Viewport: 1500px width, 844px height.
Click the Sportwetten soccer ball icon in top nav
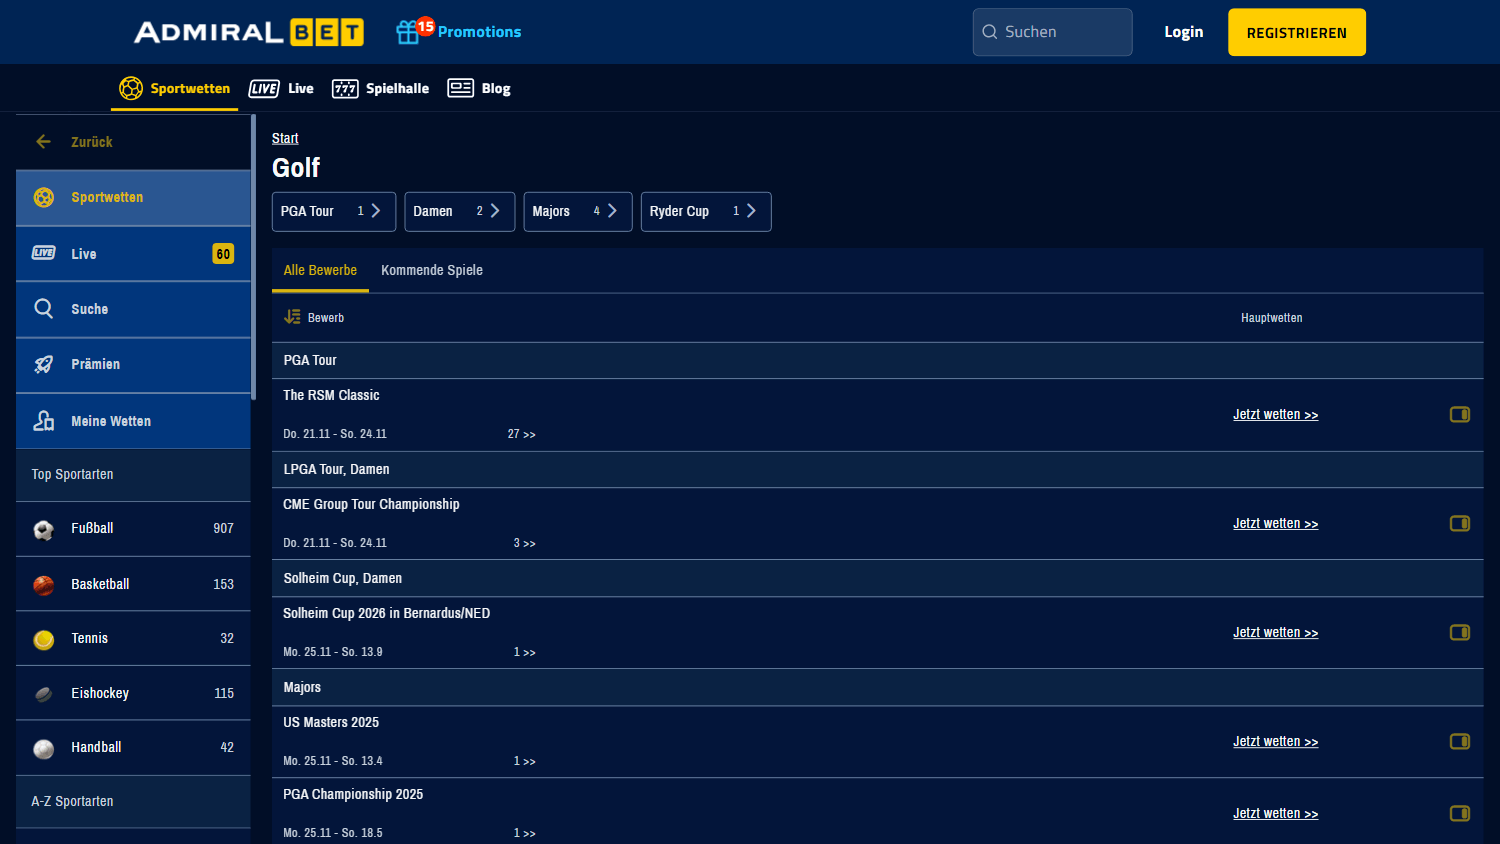coord(131,88)
